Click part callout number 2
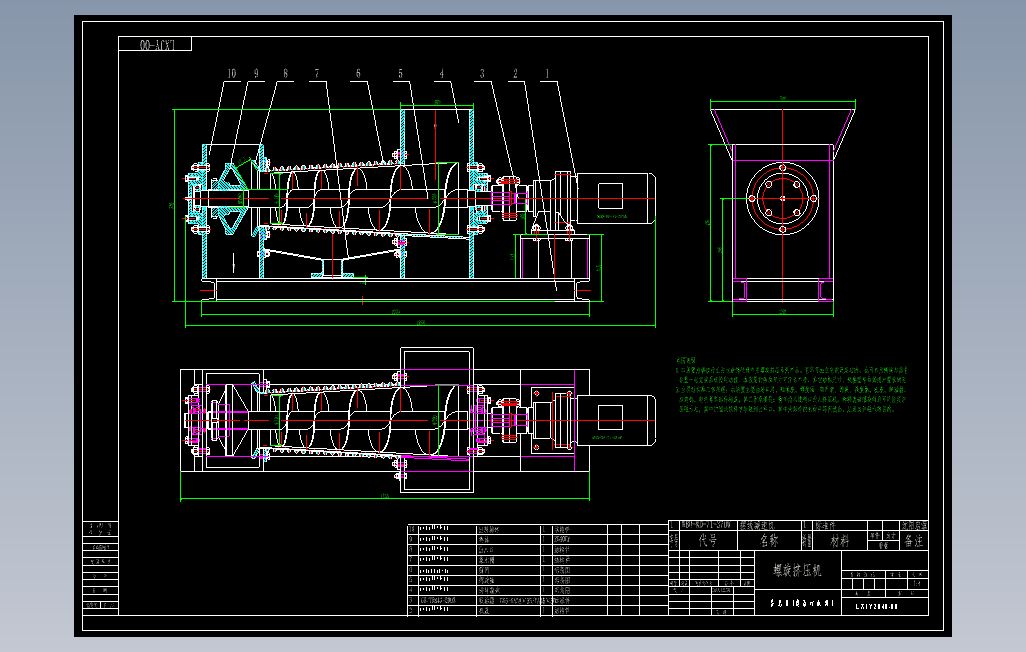The image size is (1026, 652). (515, 74)
